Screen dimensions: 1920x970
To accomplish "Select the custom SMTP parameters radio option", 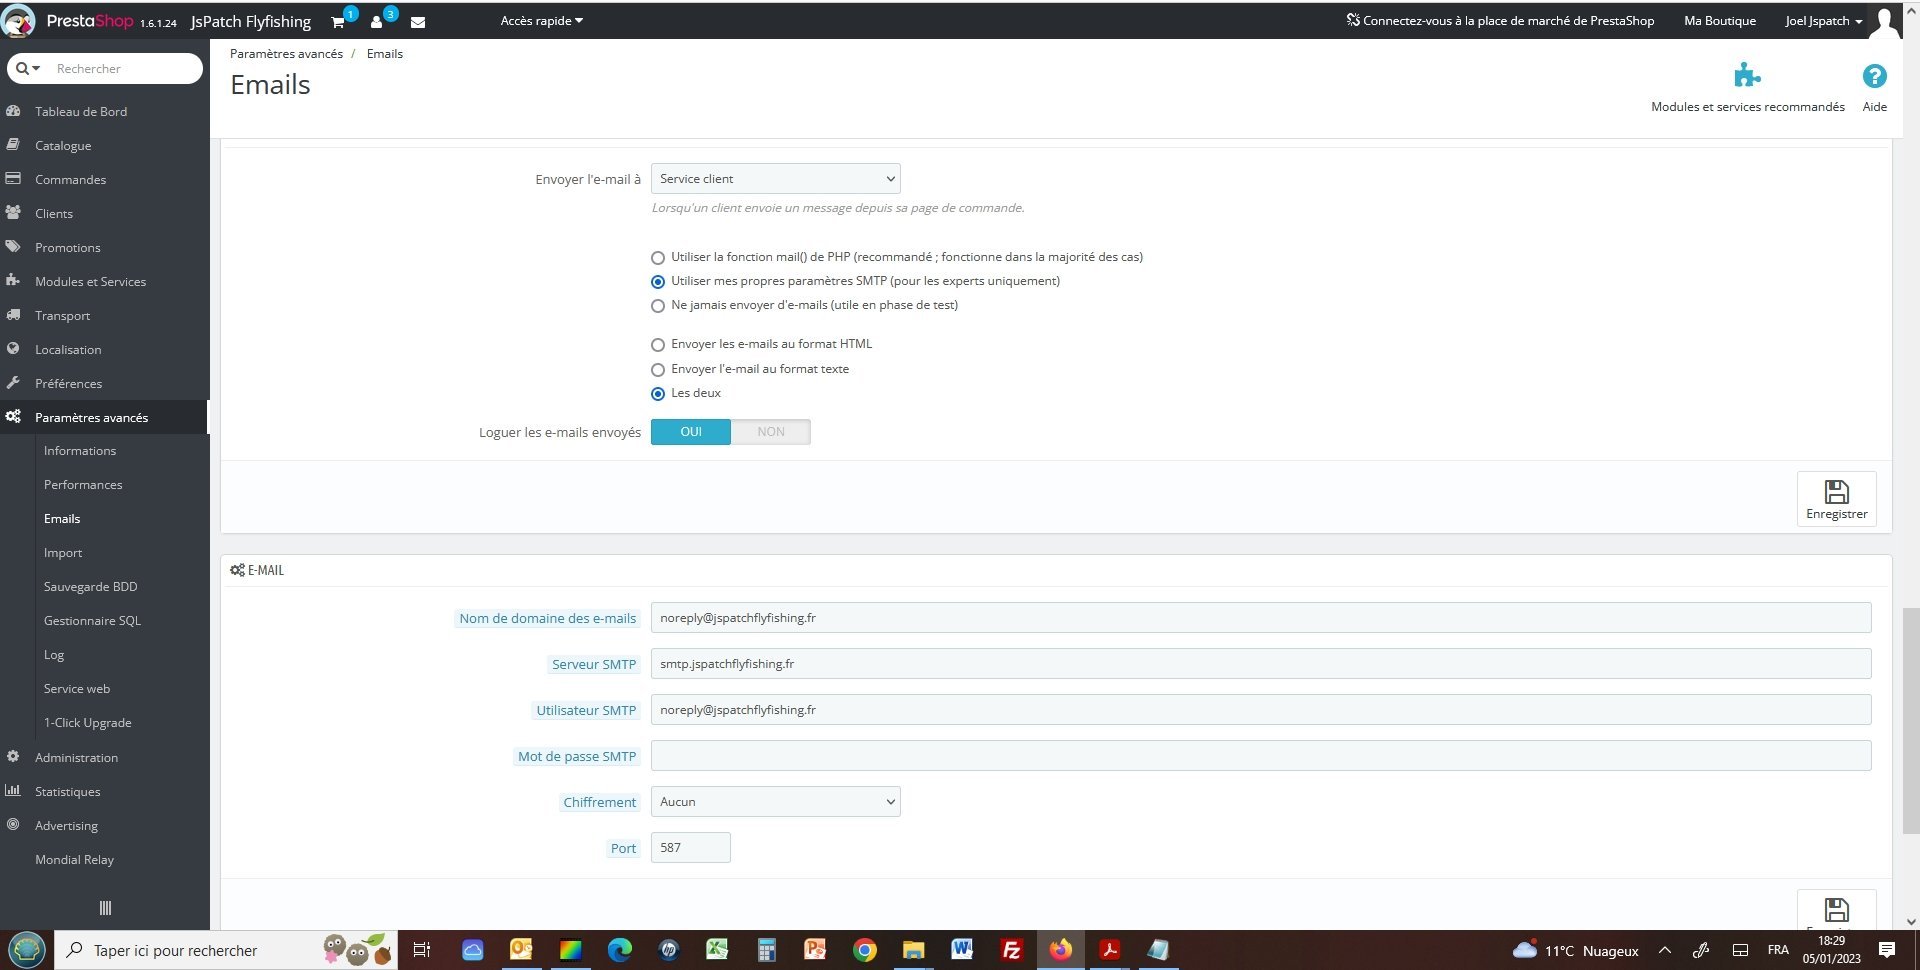I will tap(658, 282).
